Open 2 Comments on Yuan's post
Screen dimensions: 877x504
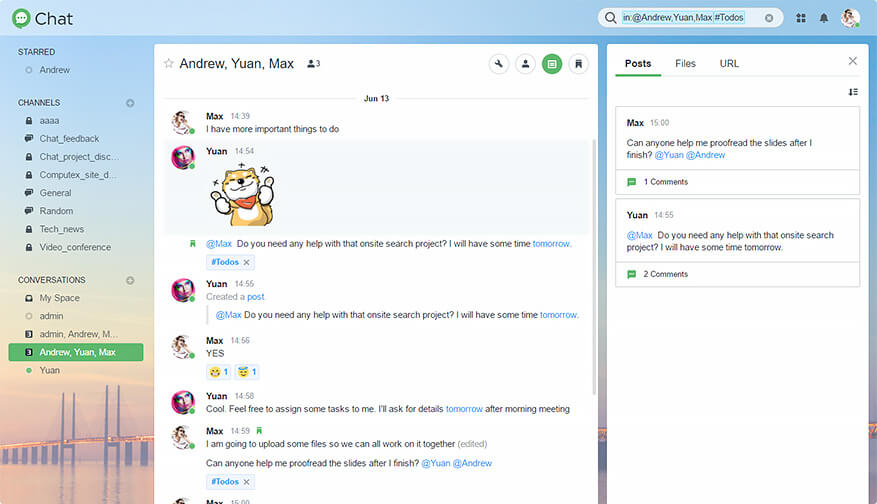[x=664, y=274]
